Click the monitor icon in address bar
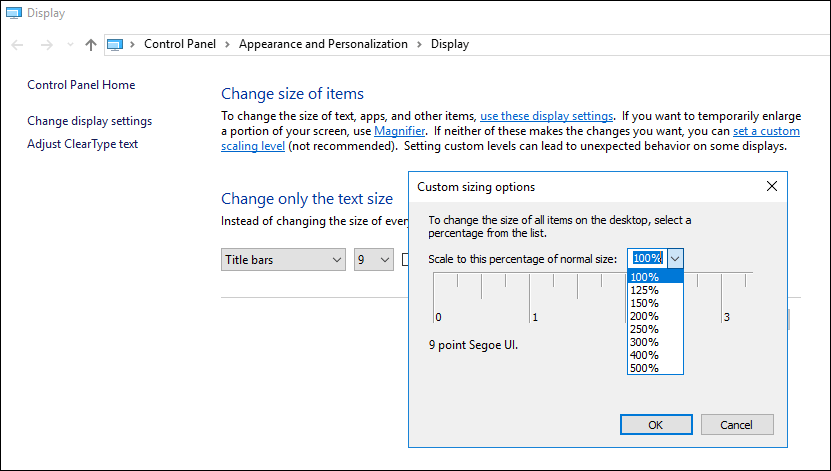 [x=114, y=44]
